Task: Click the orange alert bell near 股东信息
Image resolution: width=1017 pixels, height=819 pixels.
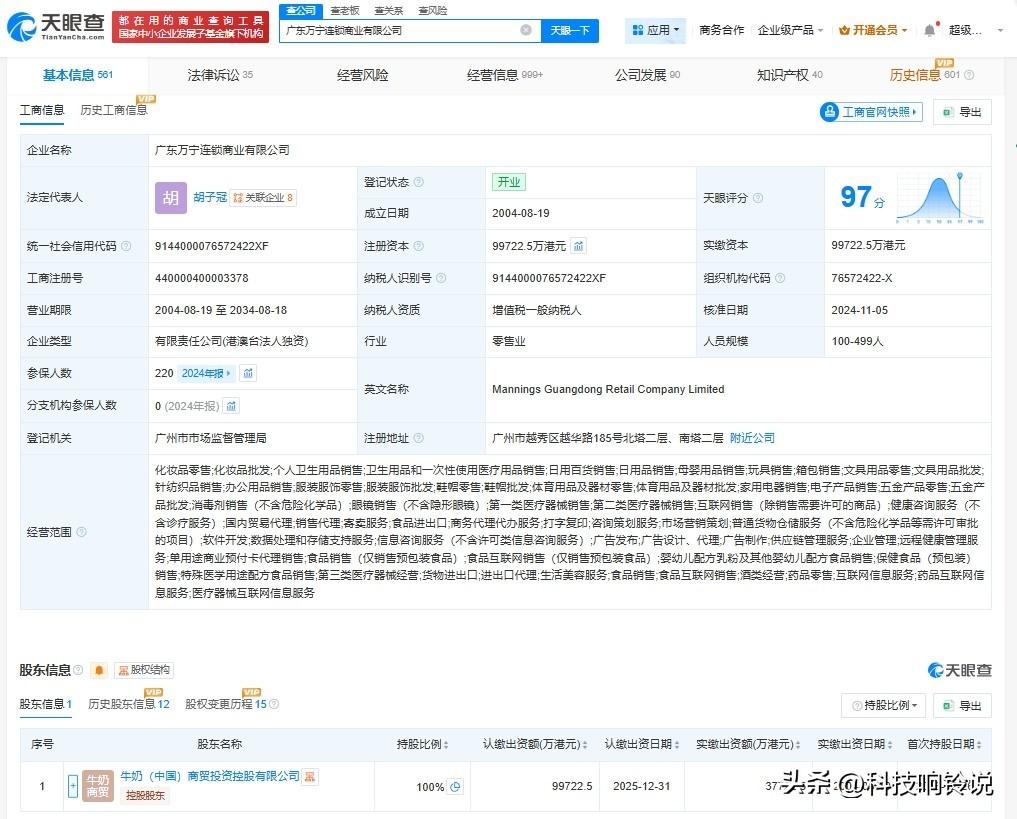Action: coord(99,670)
